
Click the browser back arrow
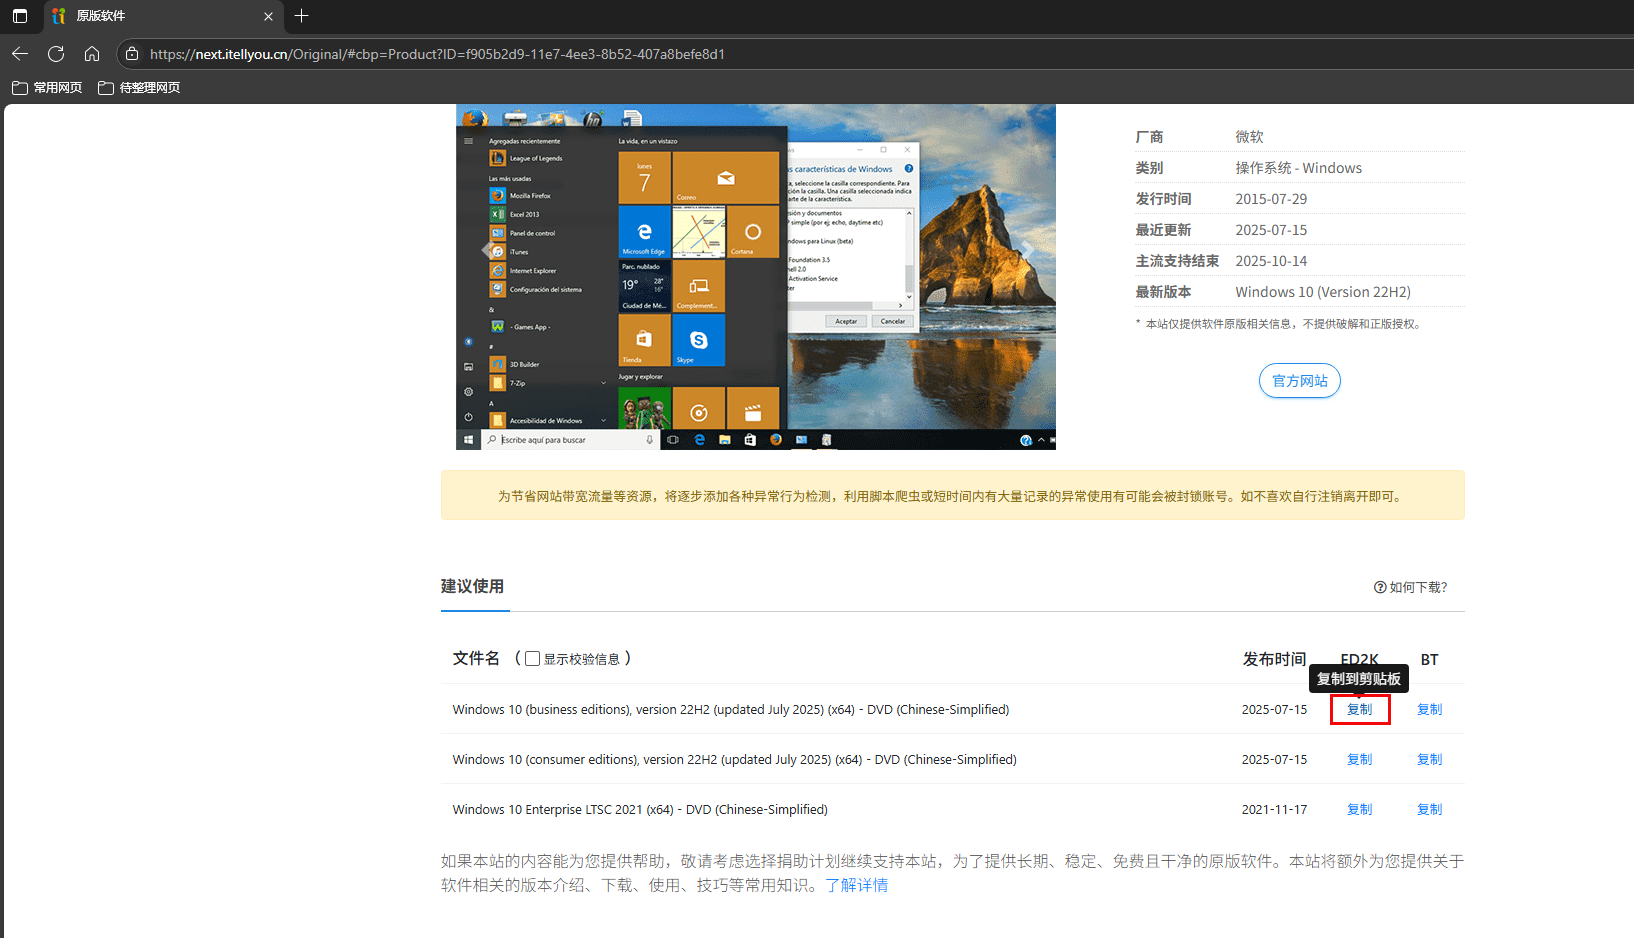20,54
